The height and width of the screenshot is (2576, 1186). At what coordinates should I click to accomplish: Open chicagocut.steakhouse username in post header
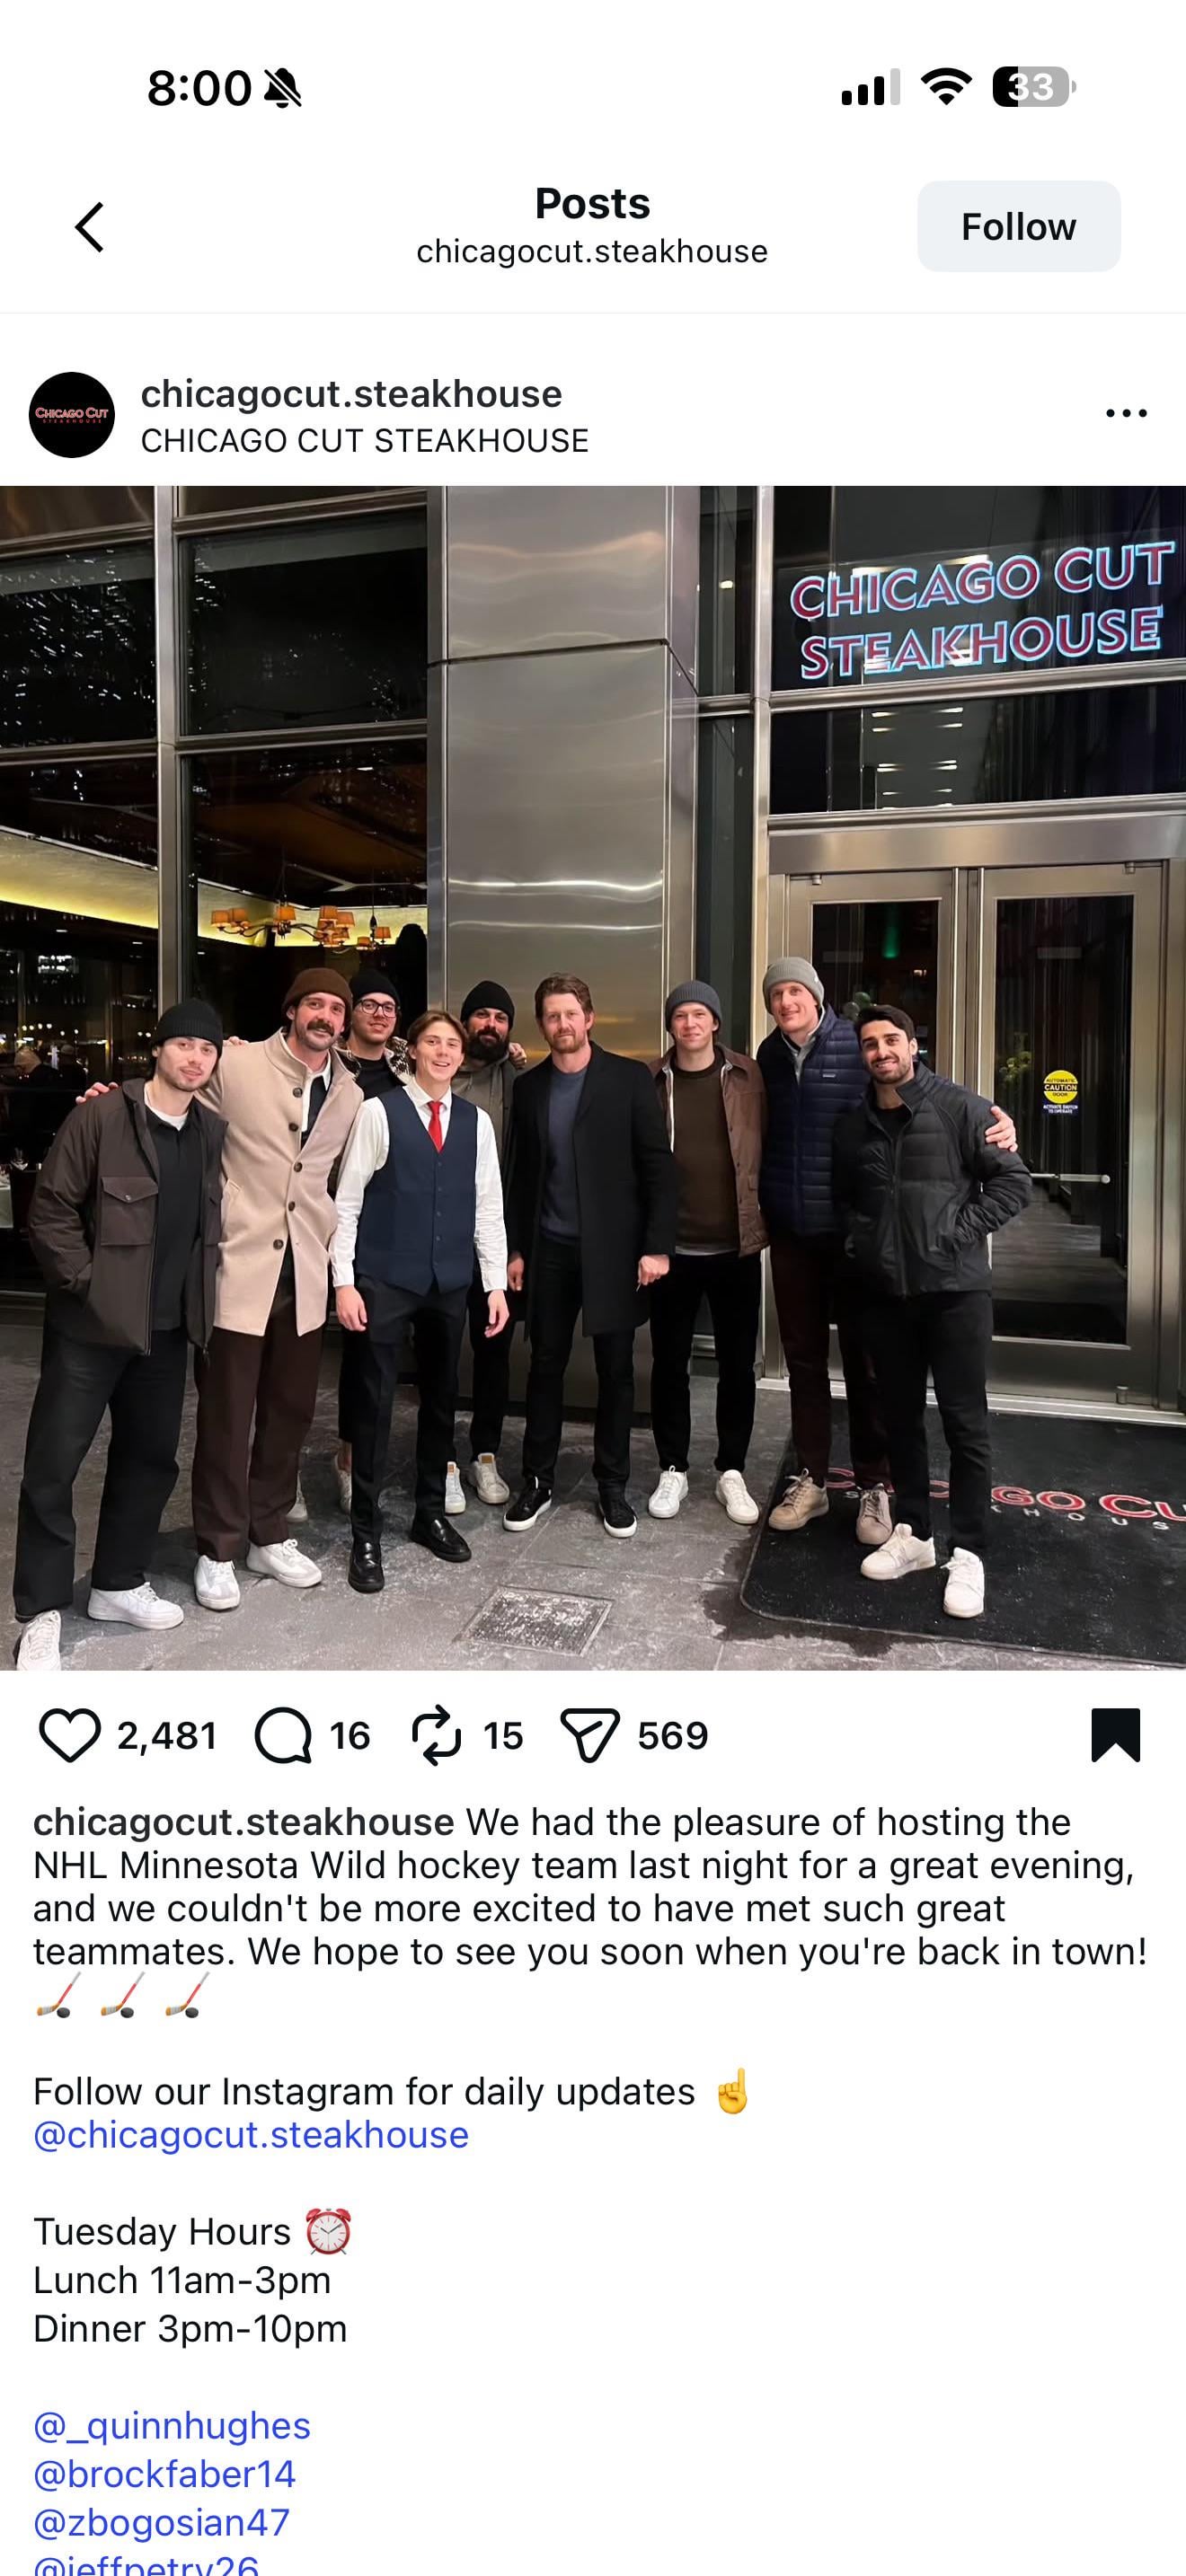(351, 393)
